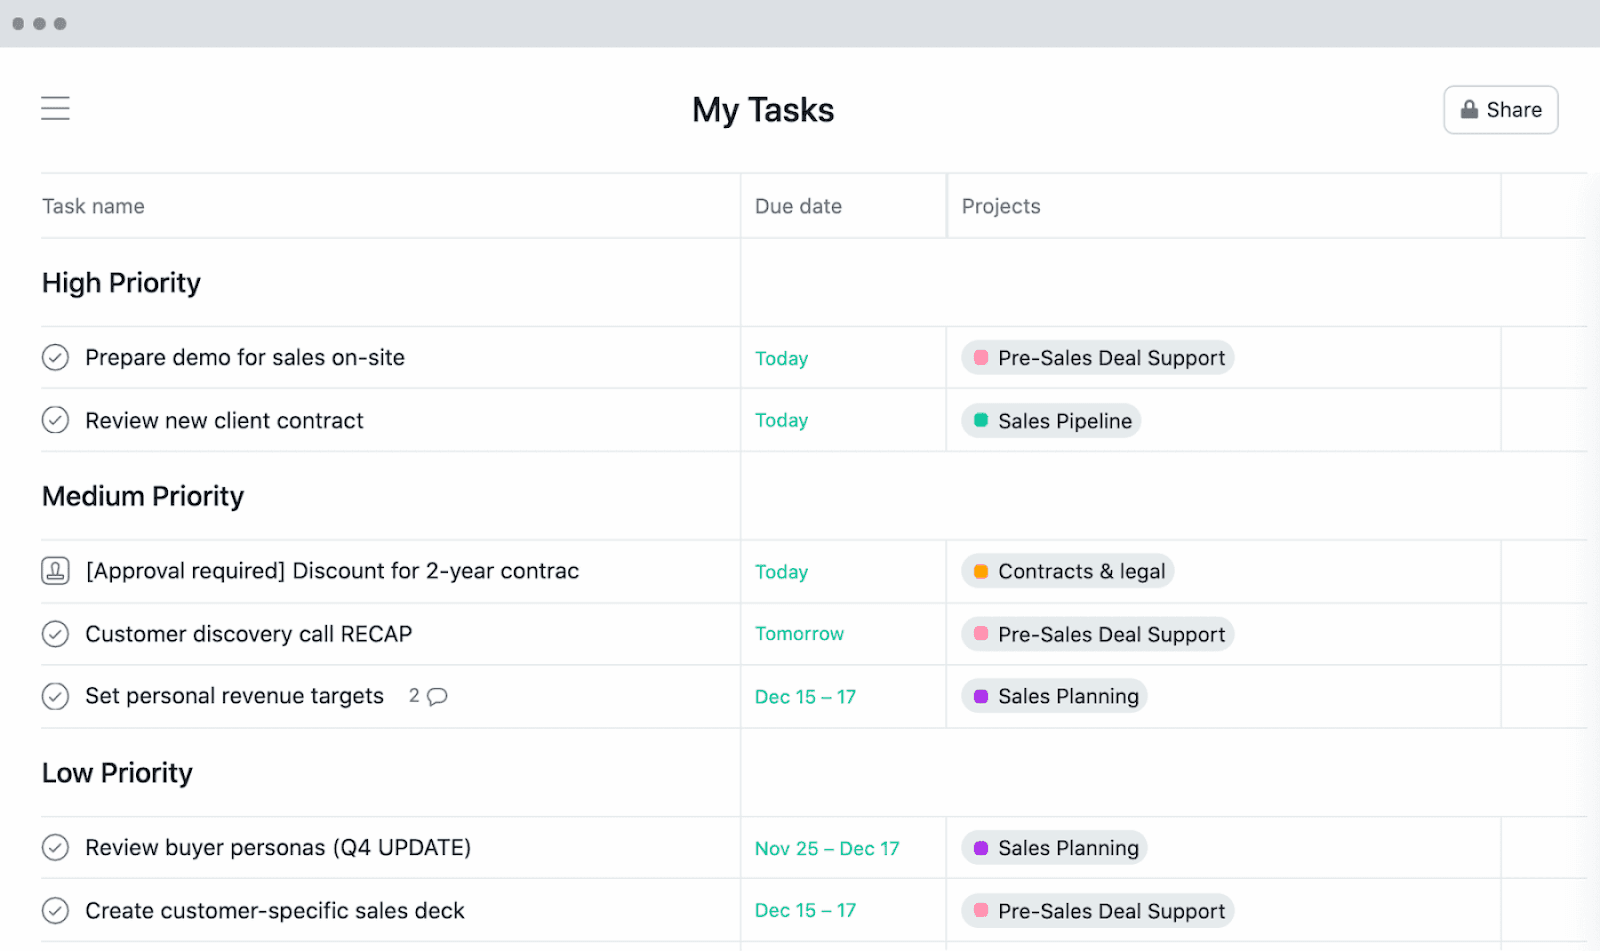Open comments bubble on Set personal revenue targets

pos(437,696)
